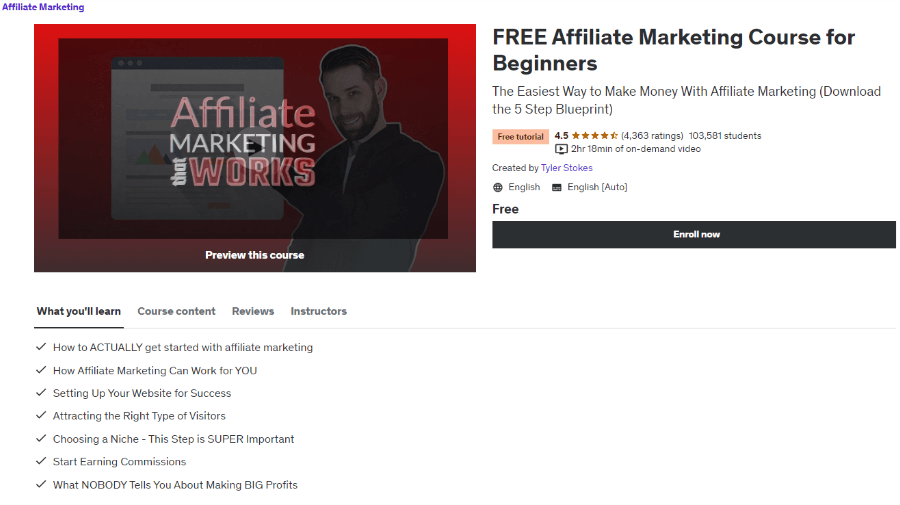Click checkmark beside Setting Up Your Website
Image resolution: width=900 pixels, height=505 pixels.
[x=41, y=393]
